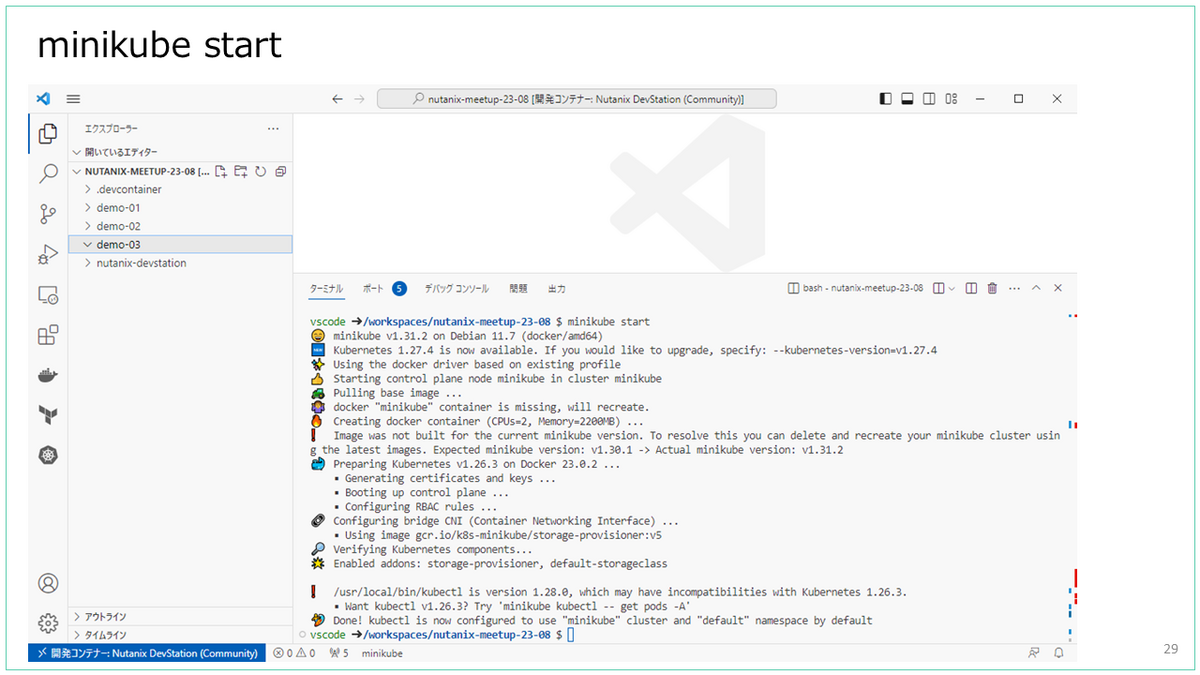Expand the Outline section

(x=181, y=617)
